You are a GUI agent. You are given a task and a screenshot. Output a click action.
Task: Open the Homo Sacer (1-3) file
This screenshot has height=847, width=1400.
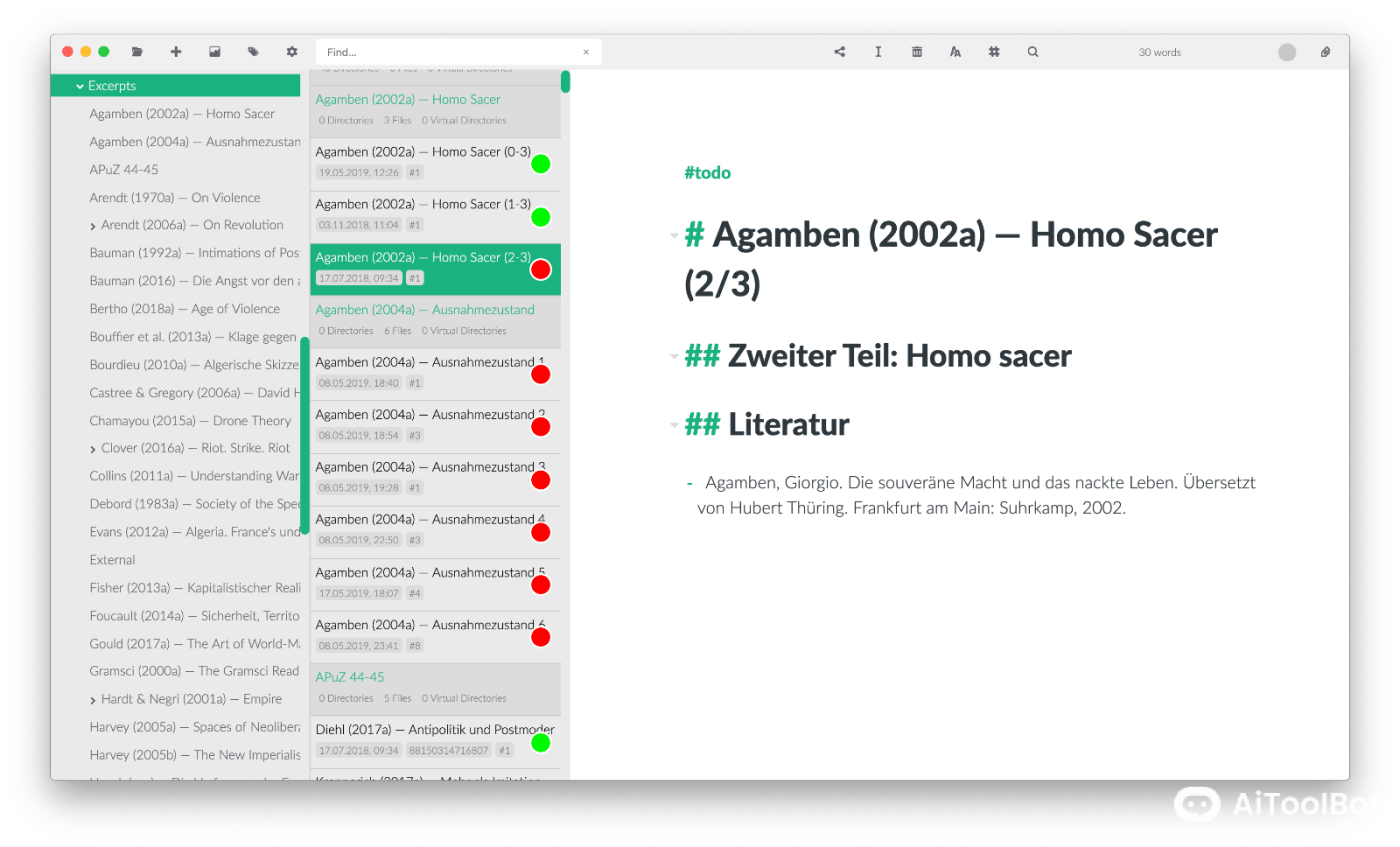pos(422,204)
